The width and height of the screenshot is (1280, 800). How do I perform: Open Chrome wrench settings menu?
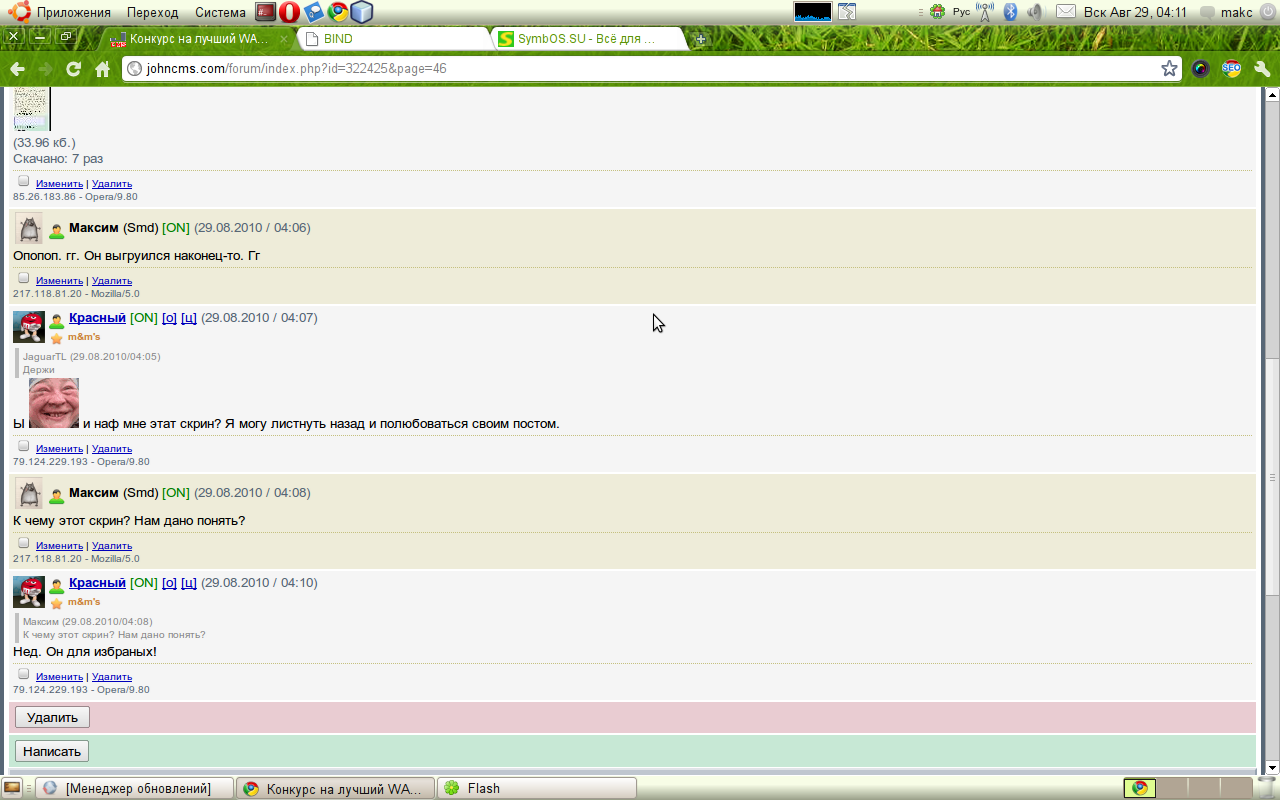[x=1261, y=69]
